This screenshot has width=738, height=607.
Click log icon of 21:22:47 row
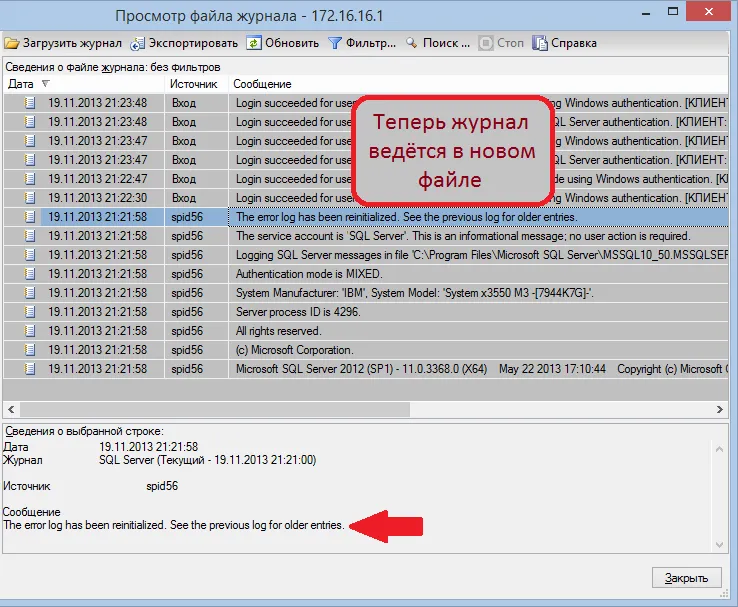click(x=30, y=179)
